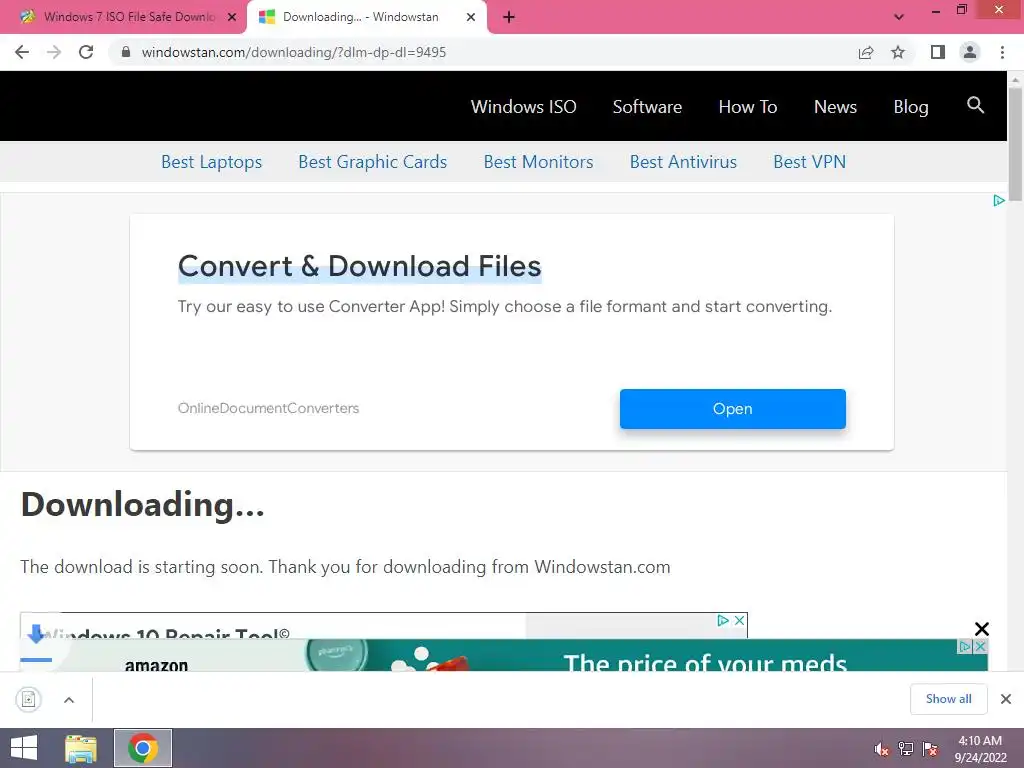The width and height of the screenshot is (1024, 768).
Task: Click the blue Open ad button
Action: tap(733, 409)
